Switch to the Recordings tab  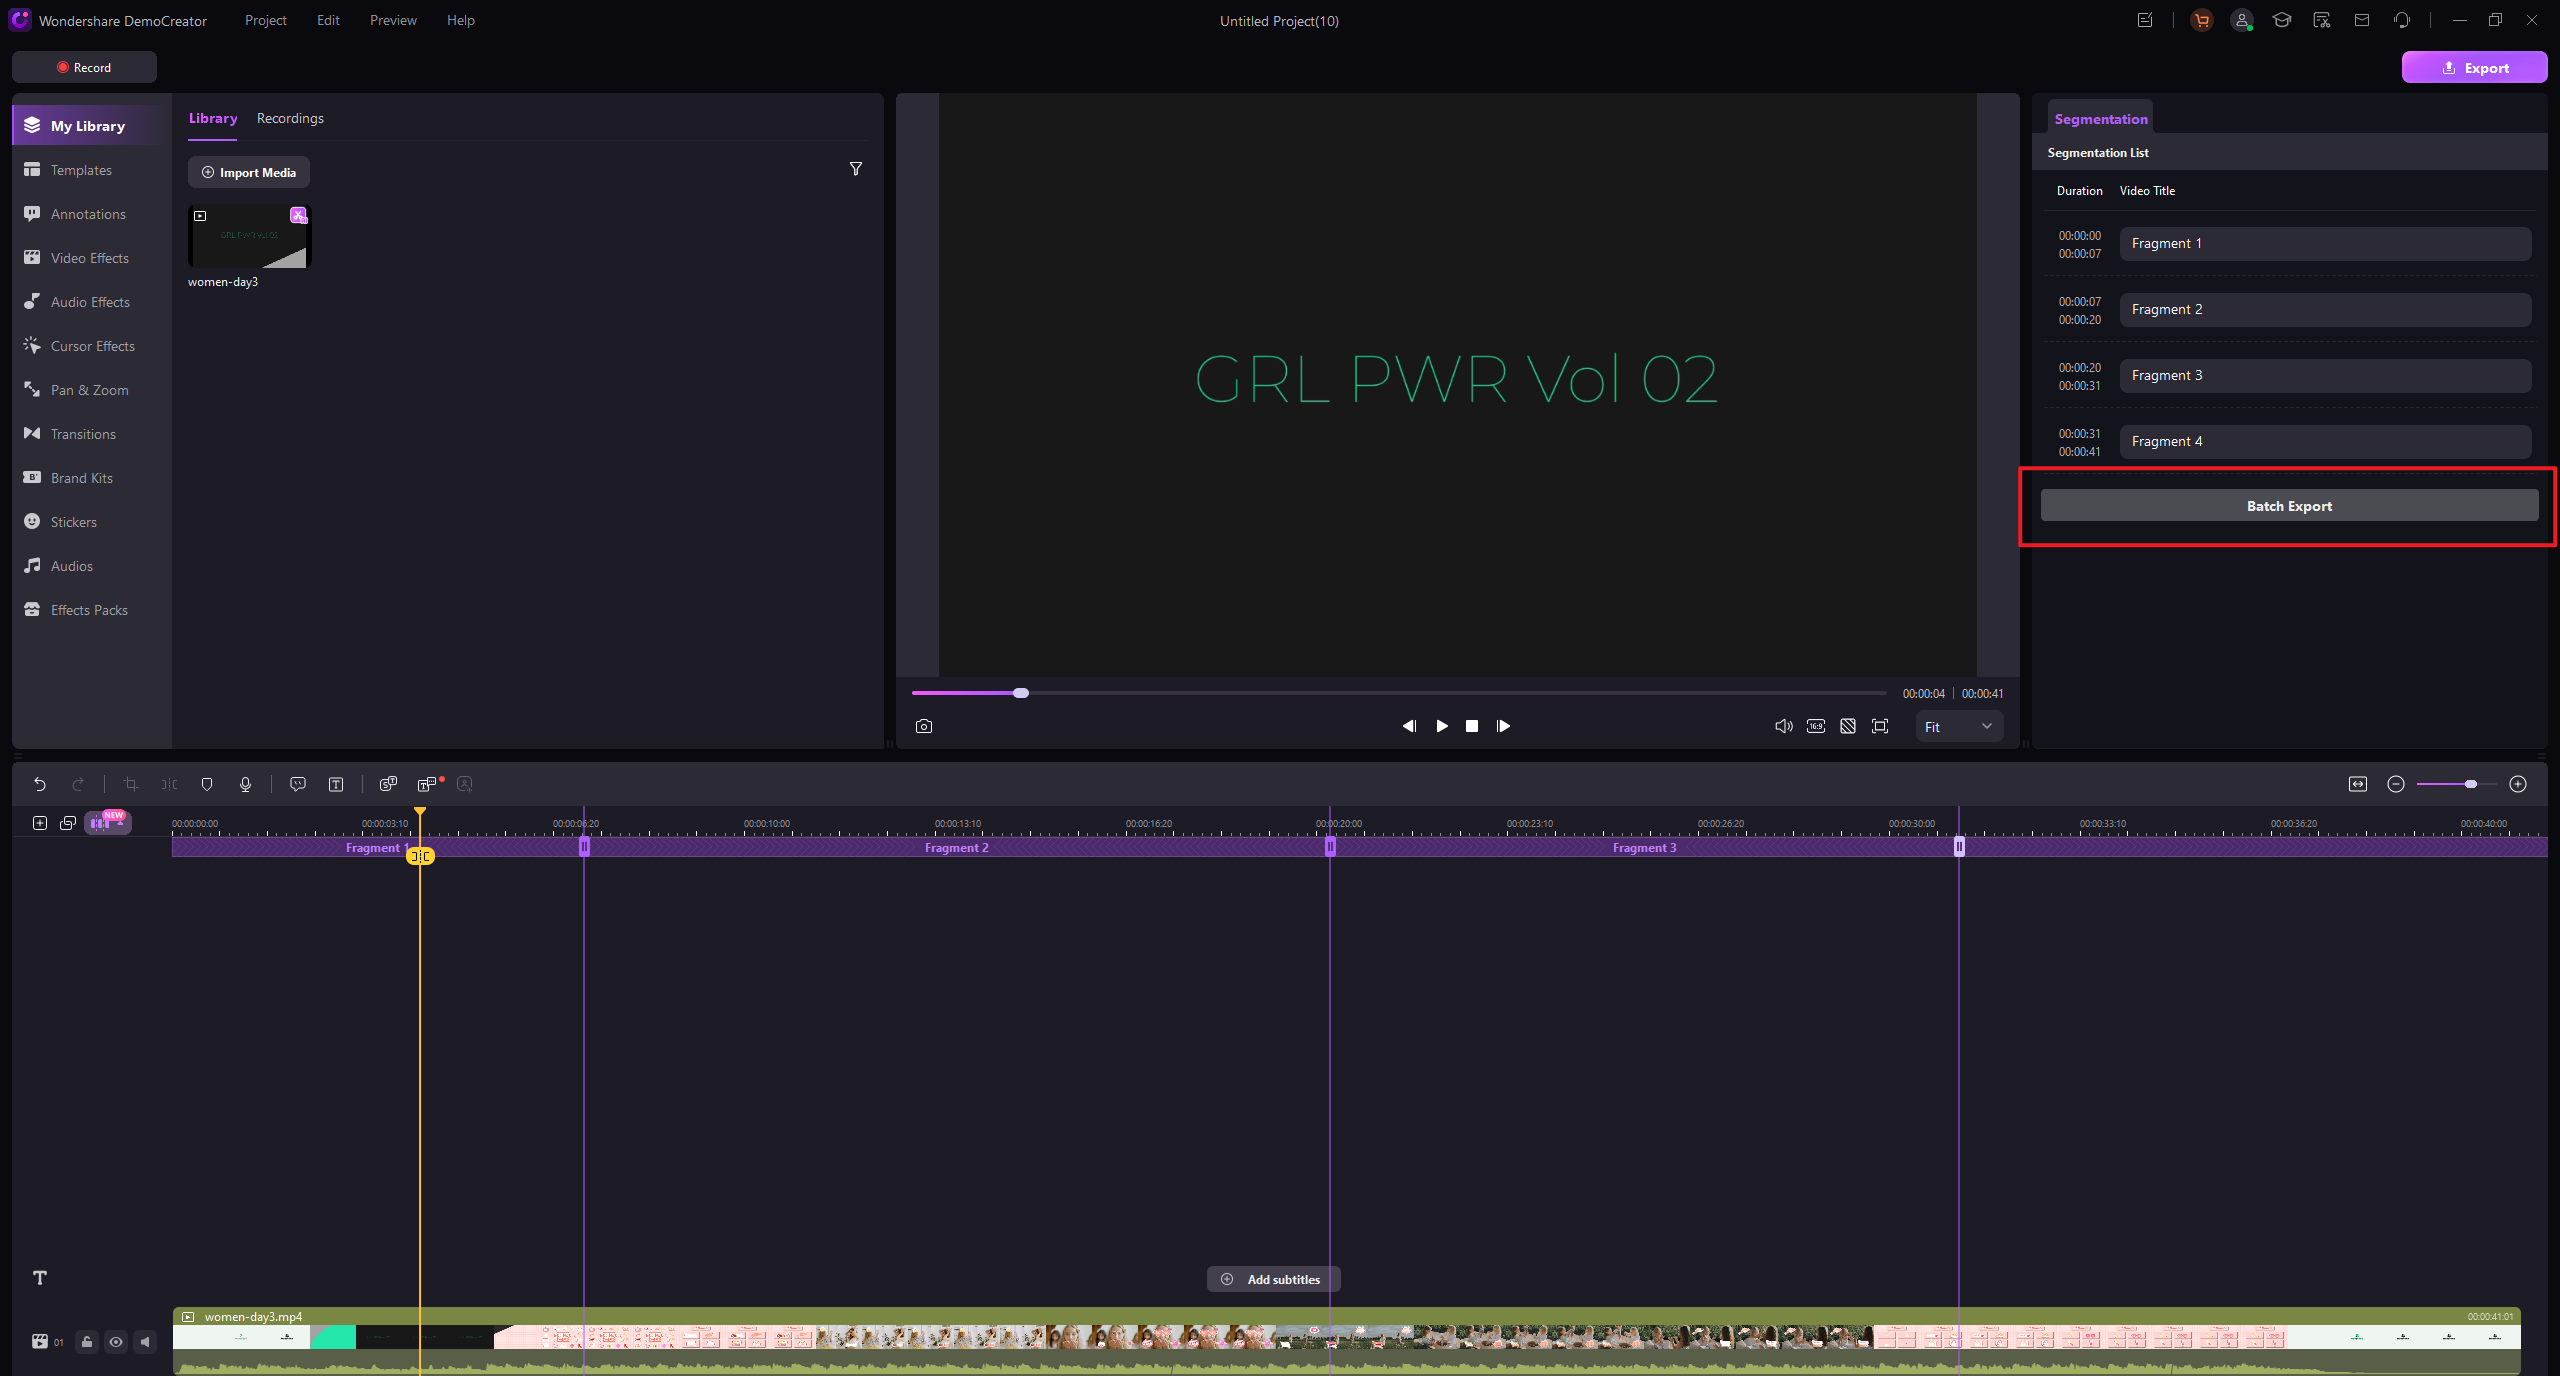pyautogui.click(x=290, y=118)
